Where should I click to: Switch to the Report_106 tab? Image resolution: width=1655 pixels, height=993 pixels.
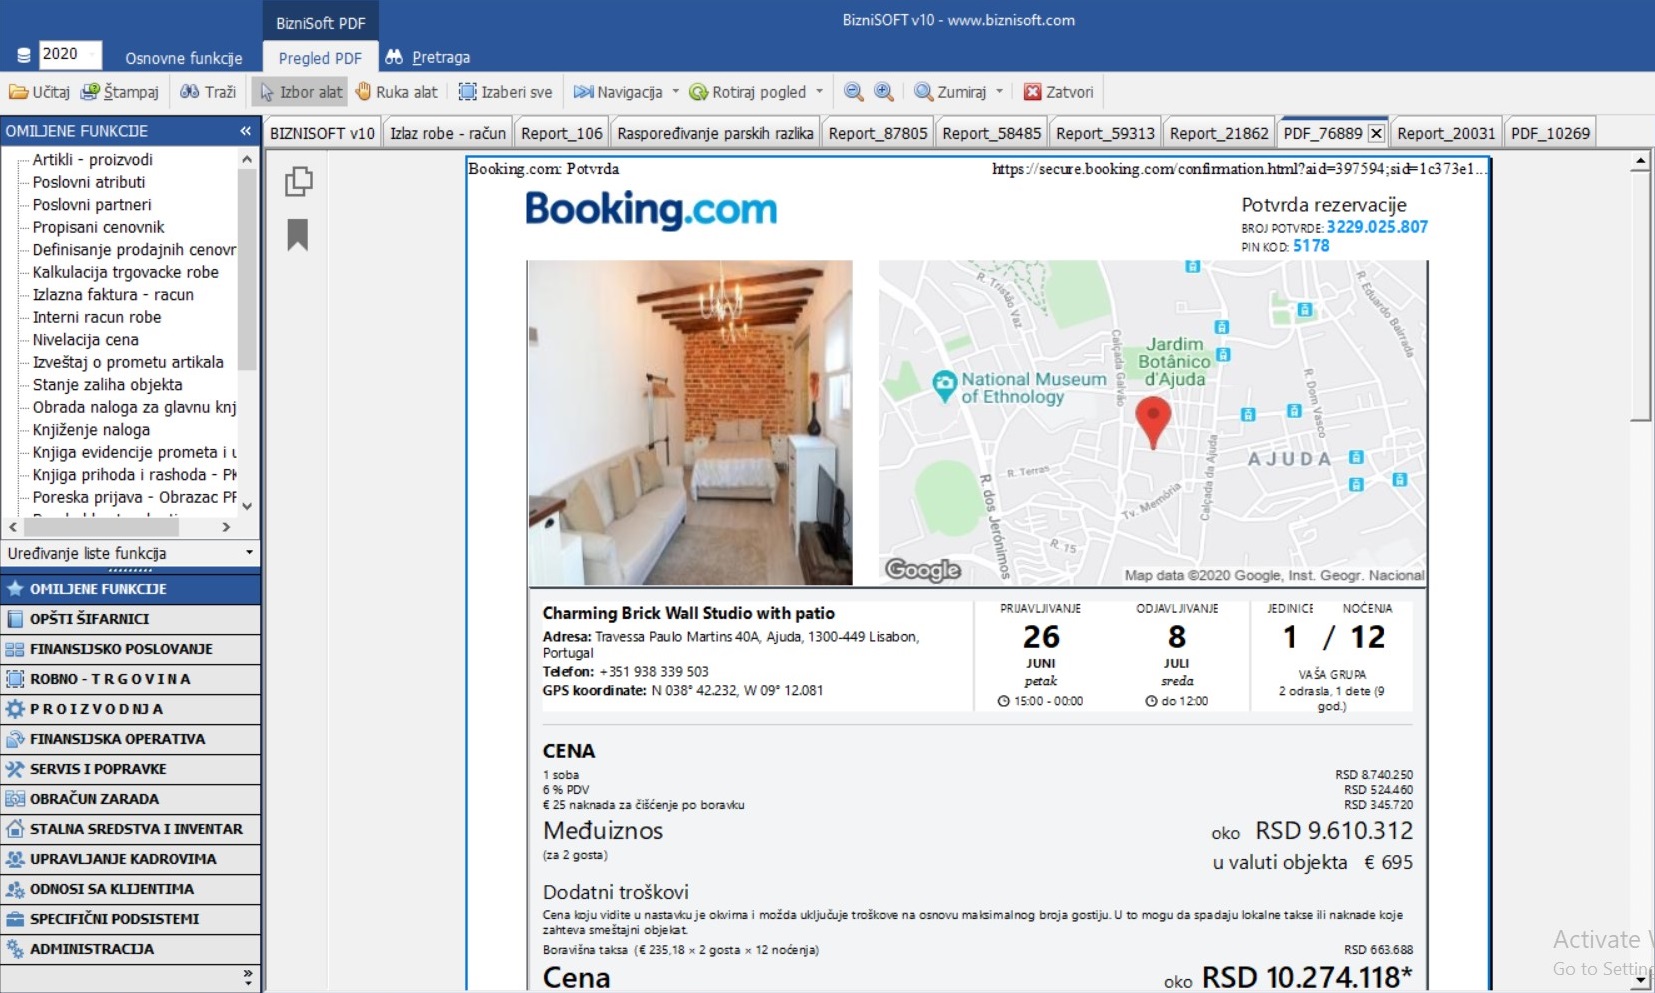tap(562, 133)
